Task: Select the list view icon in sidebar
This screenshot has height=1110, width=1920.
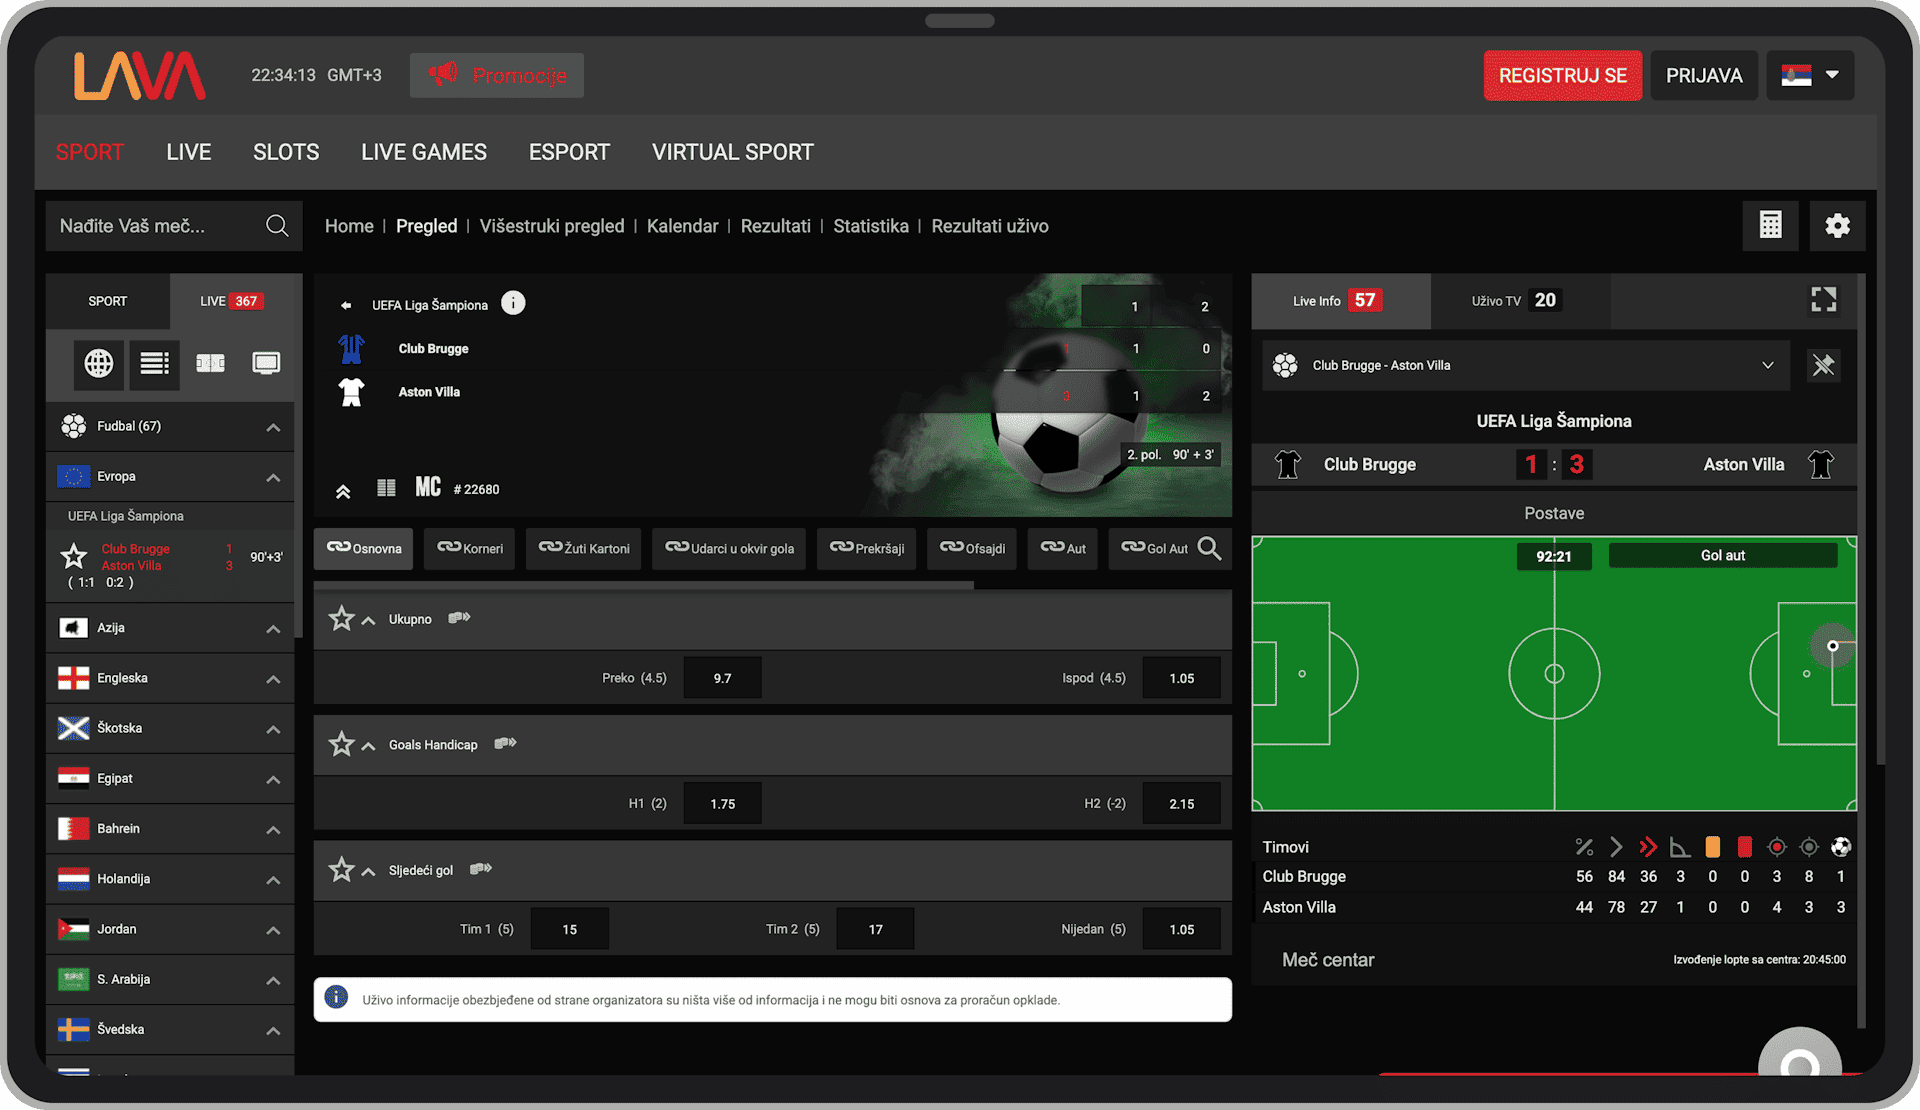Action: pos(154,363)
